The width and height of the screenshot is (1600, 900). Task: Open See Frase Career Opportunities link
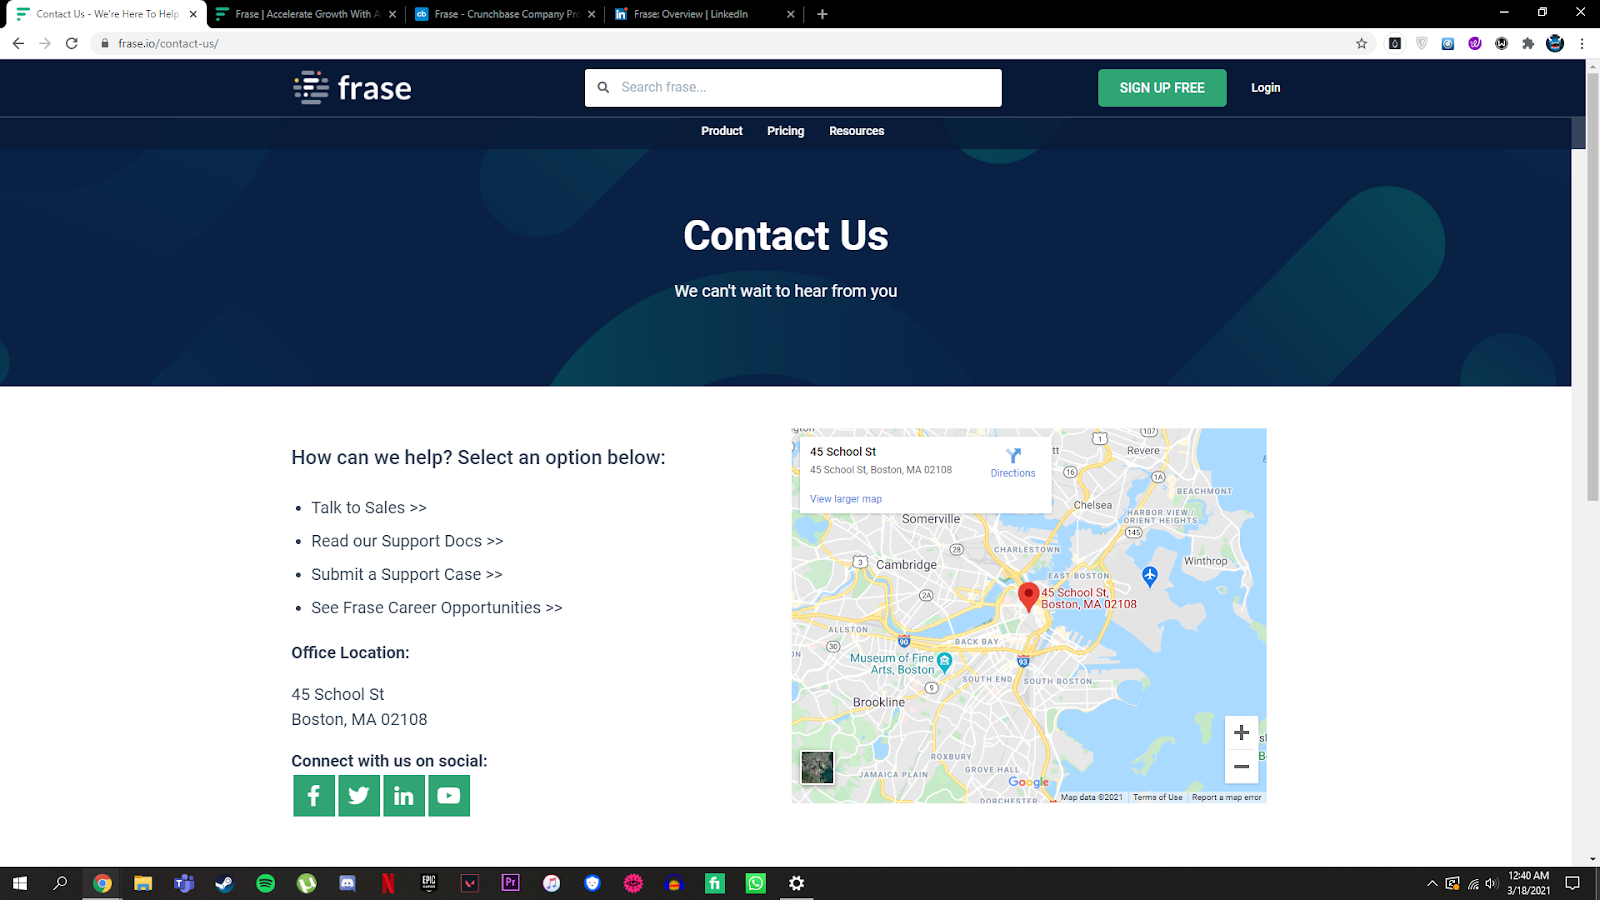[437, 608]
